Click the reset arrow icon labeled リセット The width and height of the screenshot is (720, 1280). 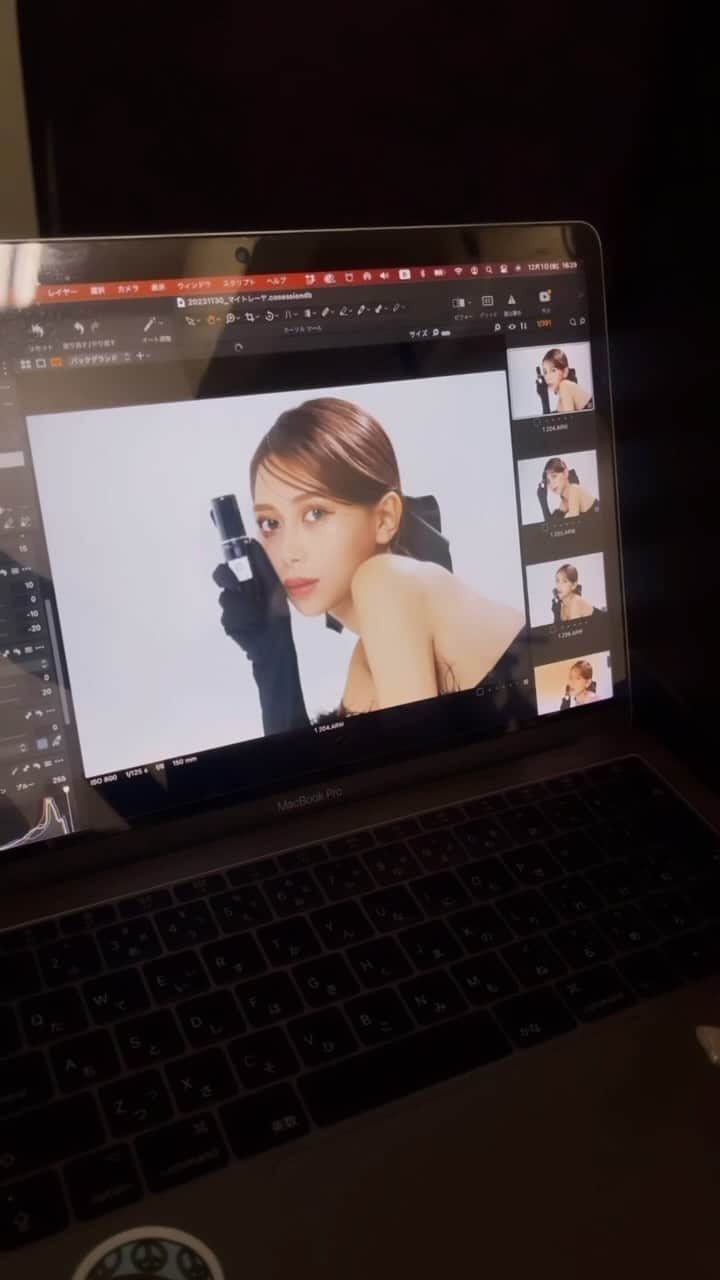(36, 329)
